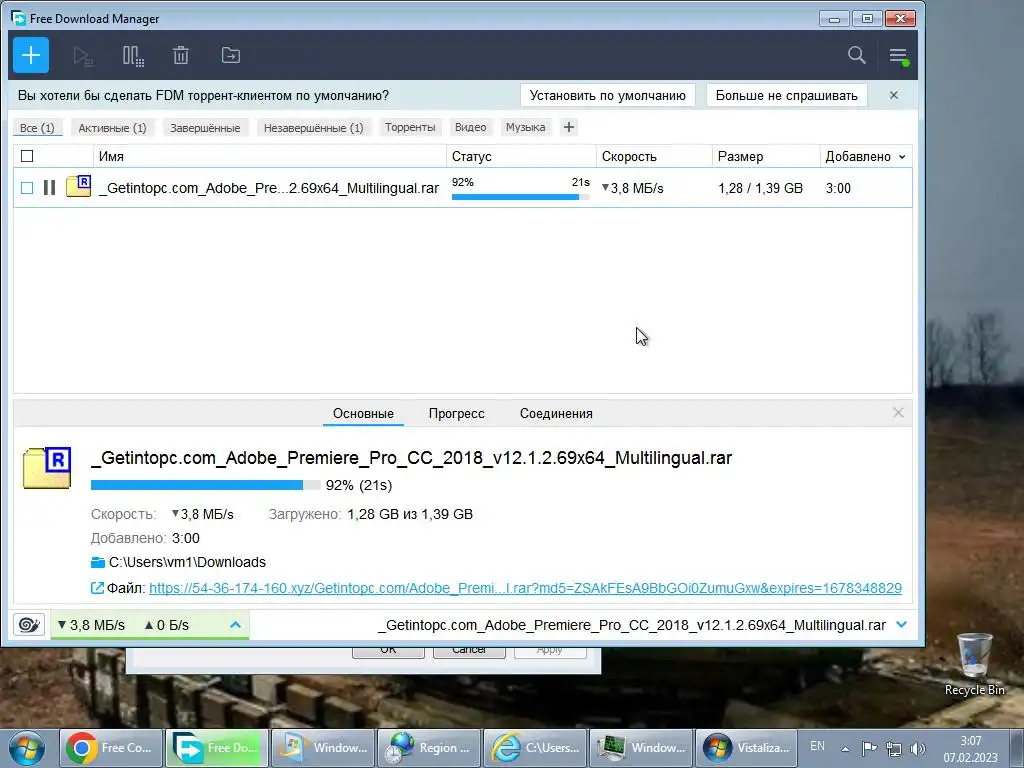Tick the checkbox for the Premiere rar download
The image size is (1024, 768).
(x=27, y=188)
